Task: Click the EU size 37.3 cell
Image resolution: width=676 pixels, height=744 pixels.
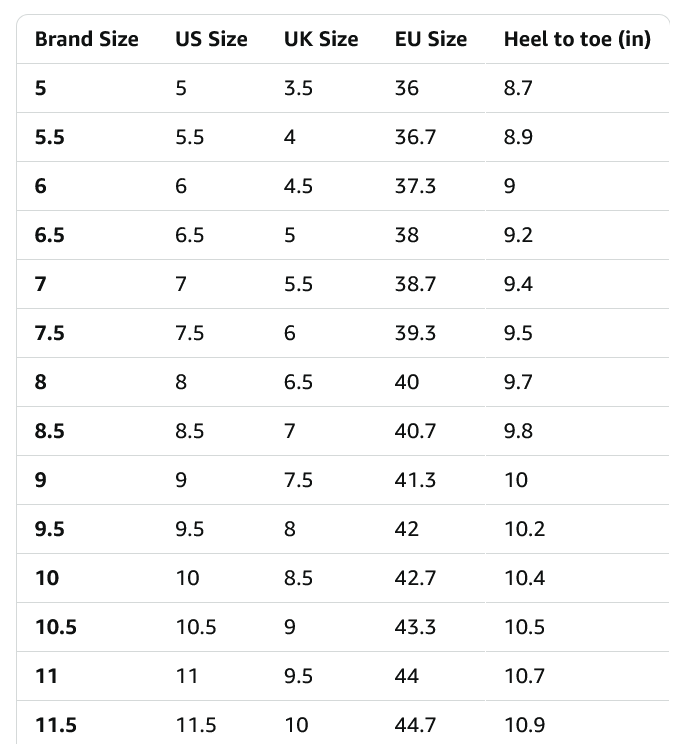Action: (415, 186)
